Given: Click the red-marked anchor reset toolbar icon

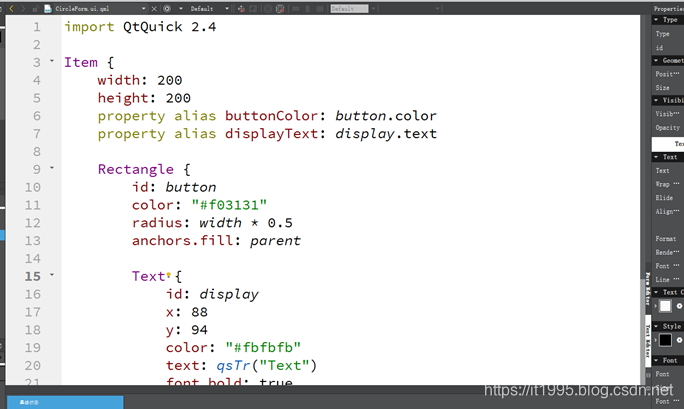Looking at the screenshot, I should 241,9.
